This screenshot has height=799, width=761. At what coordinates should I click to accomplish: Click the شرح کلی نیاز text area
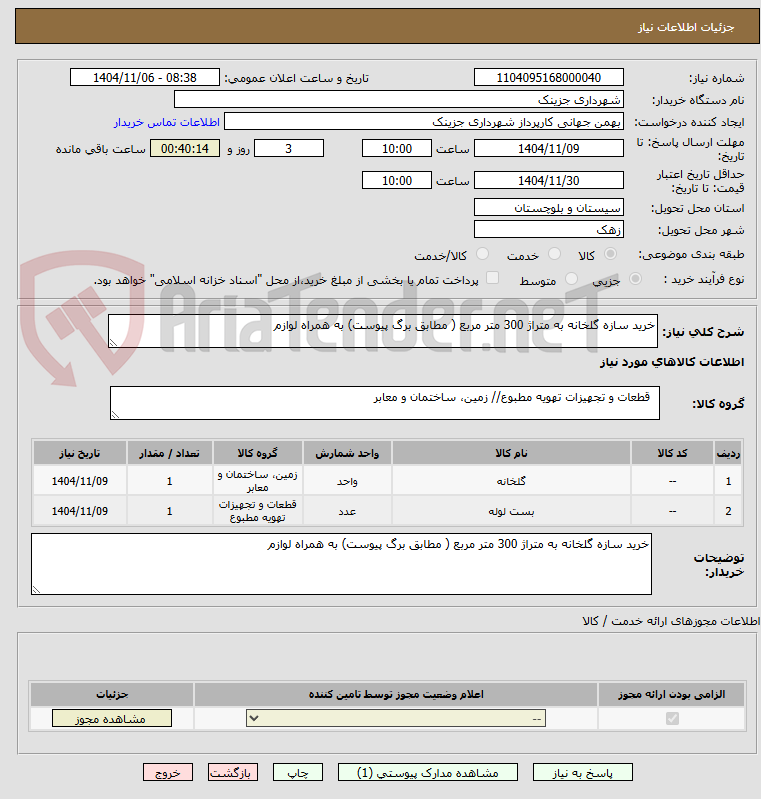(x=383, y=331)
